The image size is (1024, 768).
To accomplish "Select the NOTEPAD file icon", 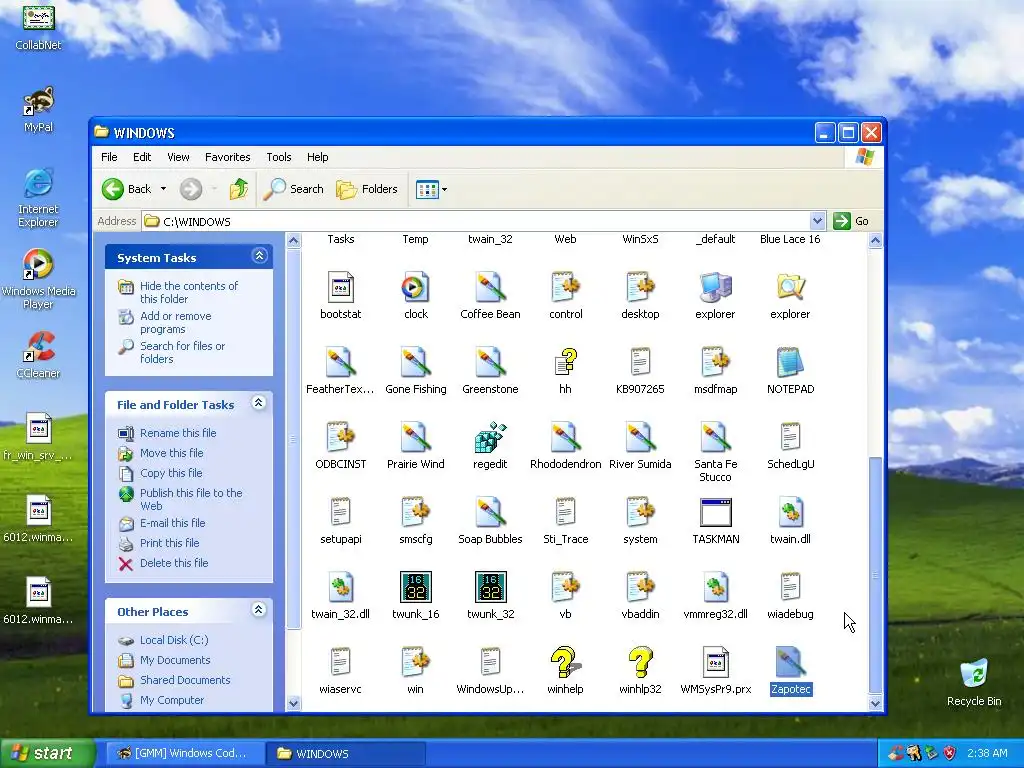I will (790, 362).
